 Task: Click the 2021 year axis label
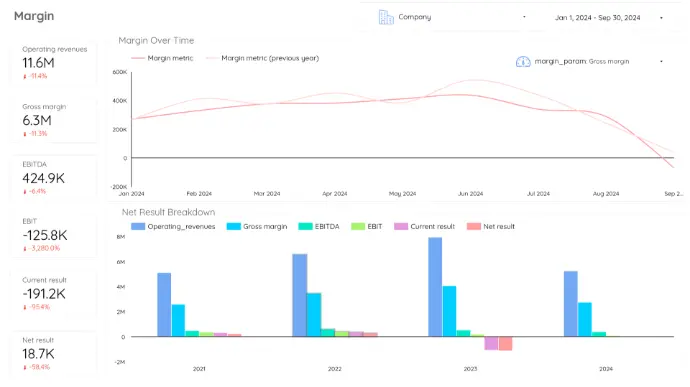point(199,369)
